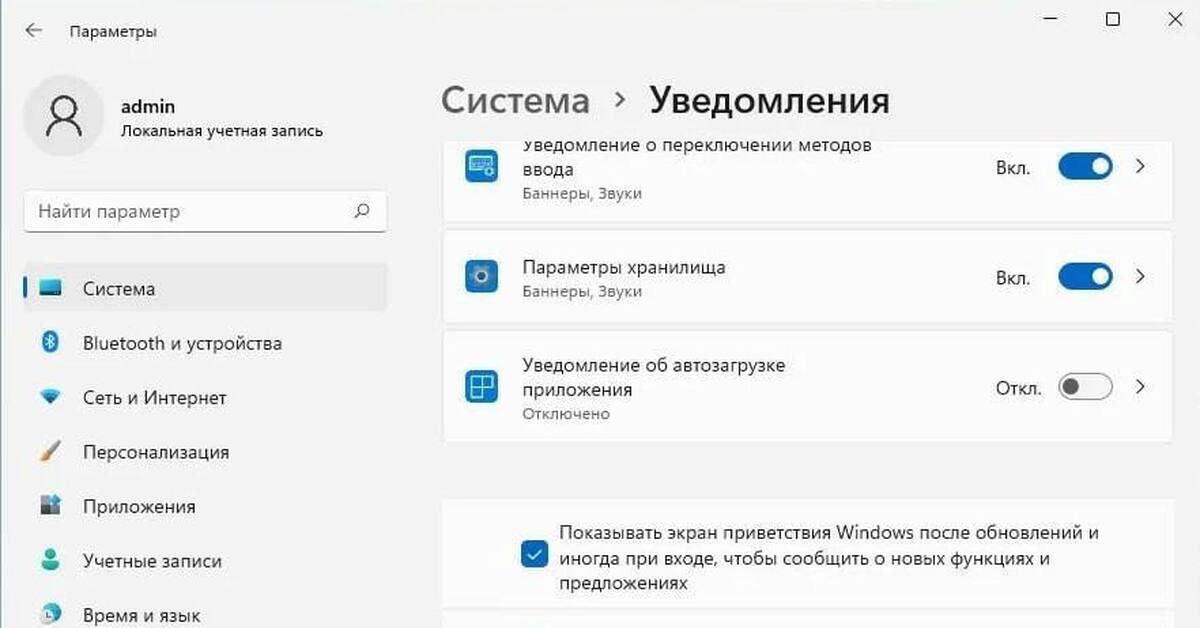
Task: Click Система breadcrumb link
Action: click(x=515, y=100)
